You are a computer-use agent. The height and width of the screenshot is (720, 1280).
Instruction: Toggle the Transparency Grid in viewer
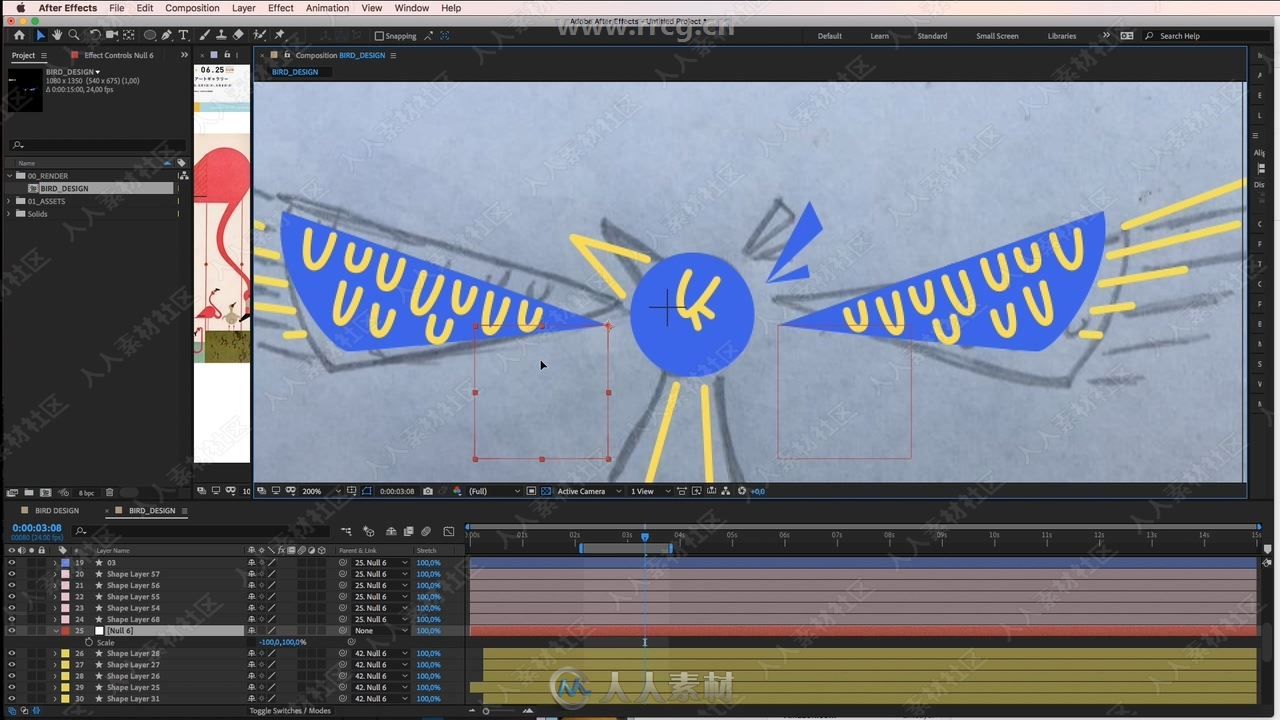[546, 491]
